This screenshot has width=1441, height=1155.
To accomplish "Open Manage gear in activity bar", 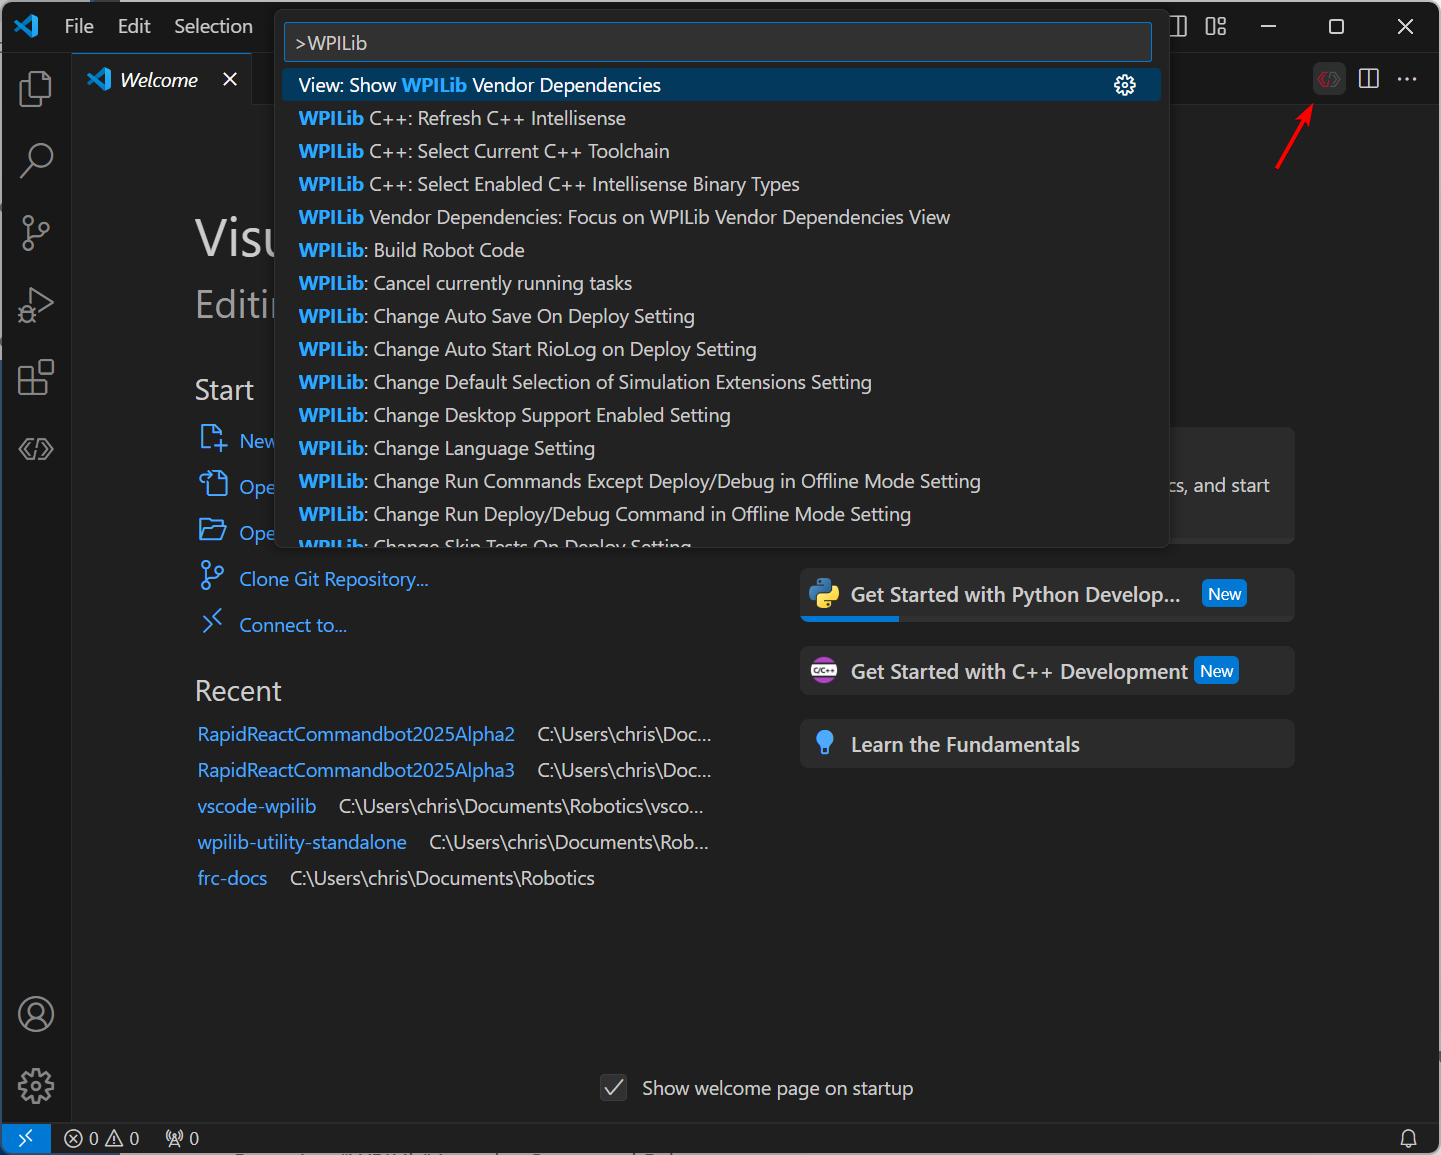I will click(36, 1085).
